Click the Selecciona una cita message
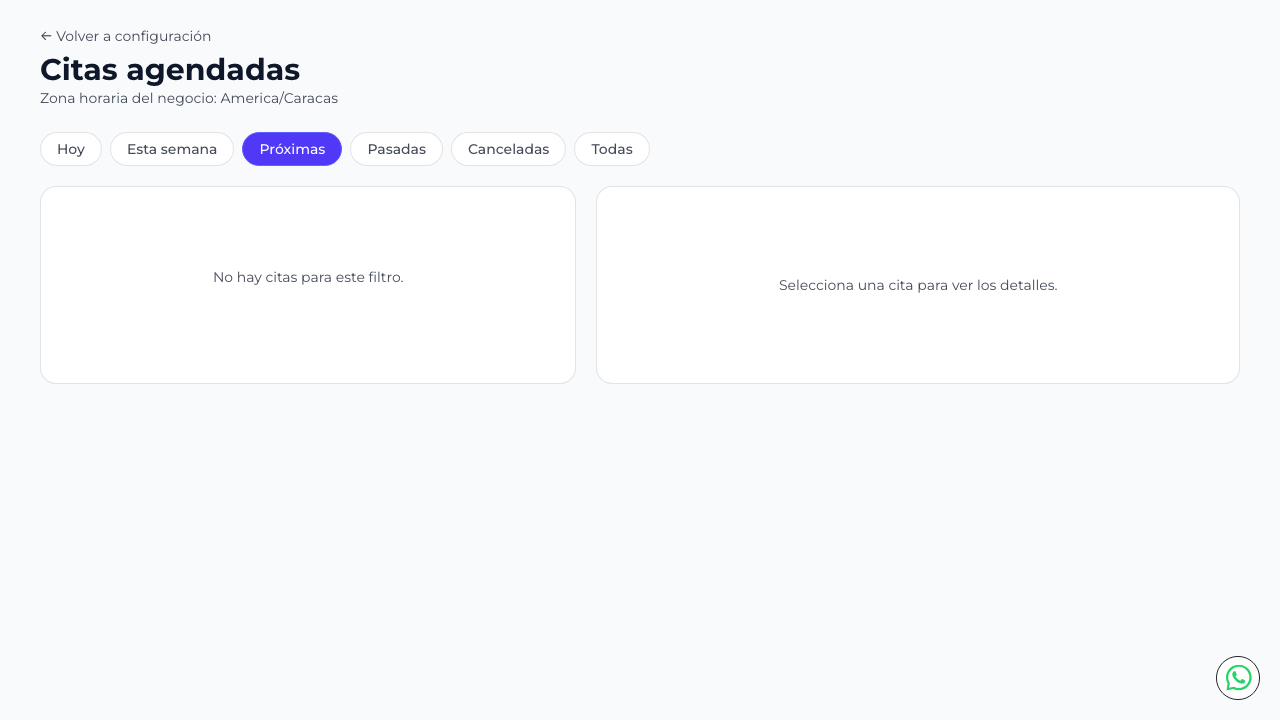This screenshot has width=1280, height=720. point(918,285)
